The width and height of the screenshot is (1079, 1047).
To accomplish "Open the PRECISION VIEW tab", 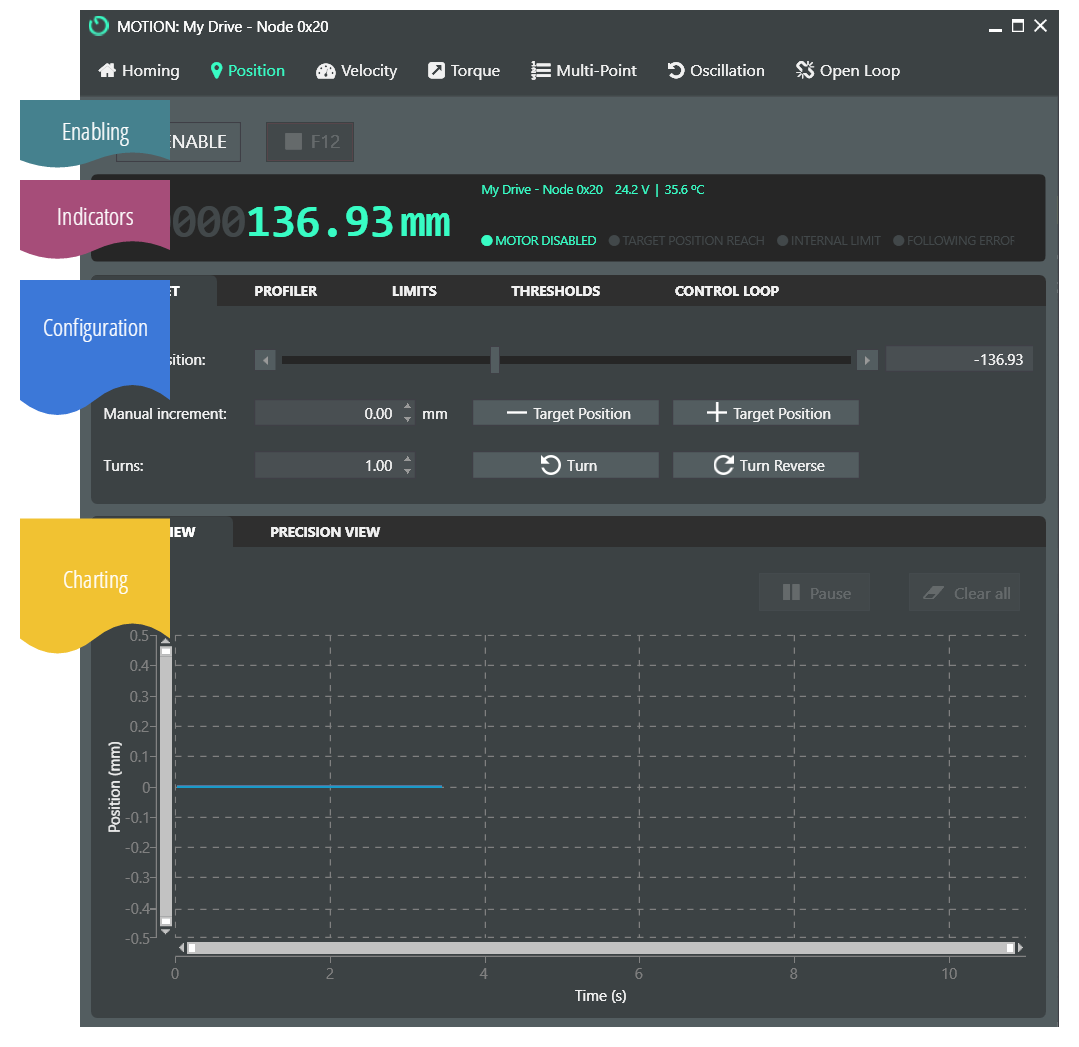I will 325,532.
